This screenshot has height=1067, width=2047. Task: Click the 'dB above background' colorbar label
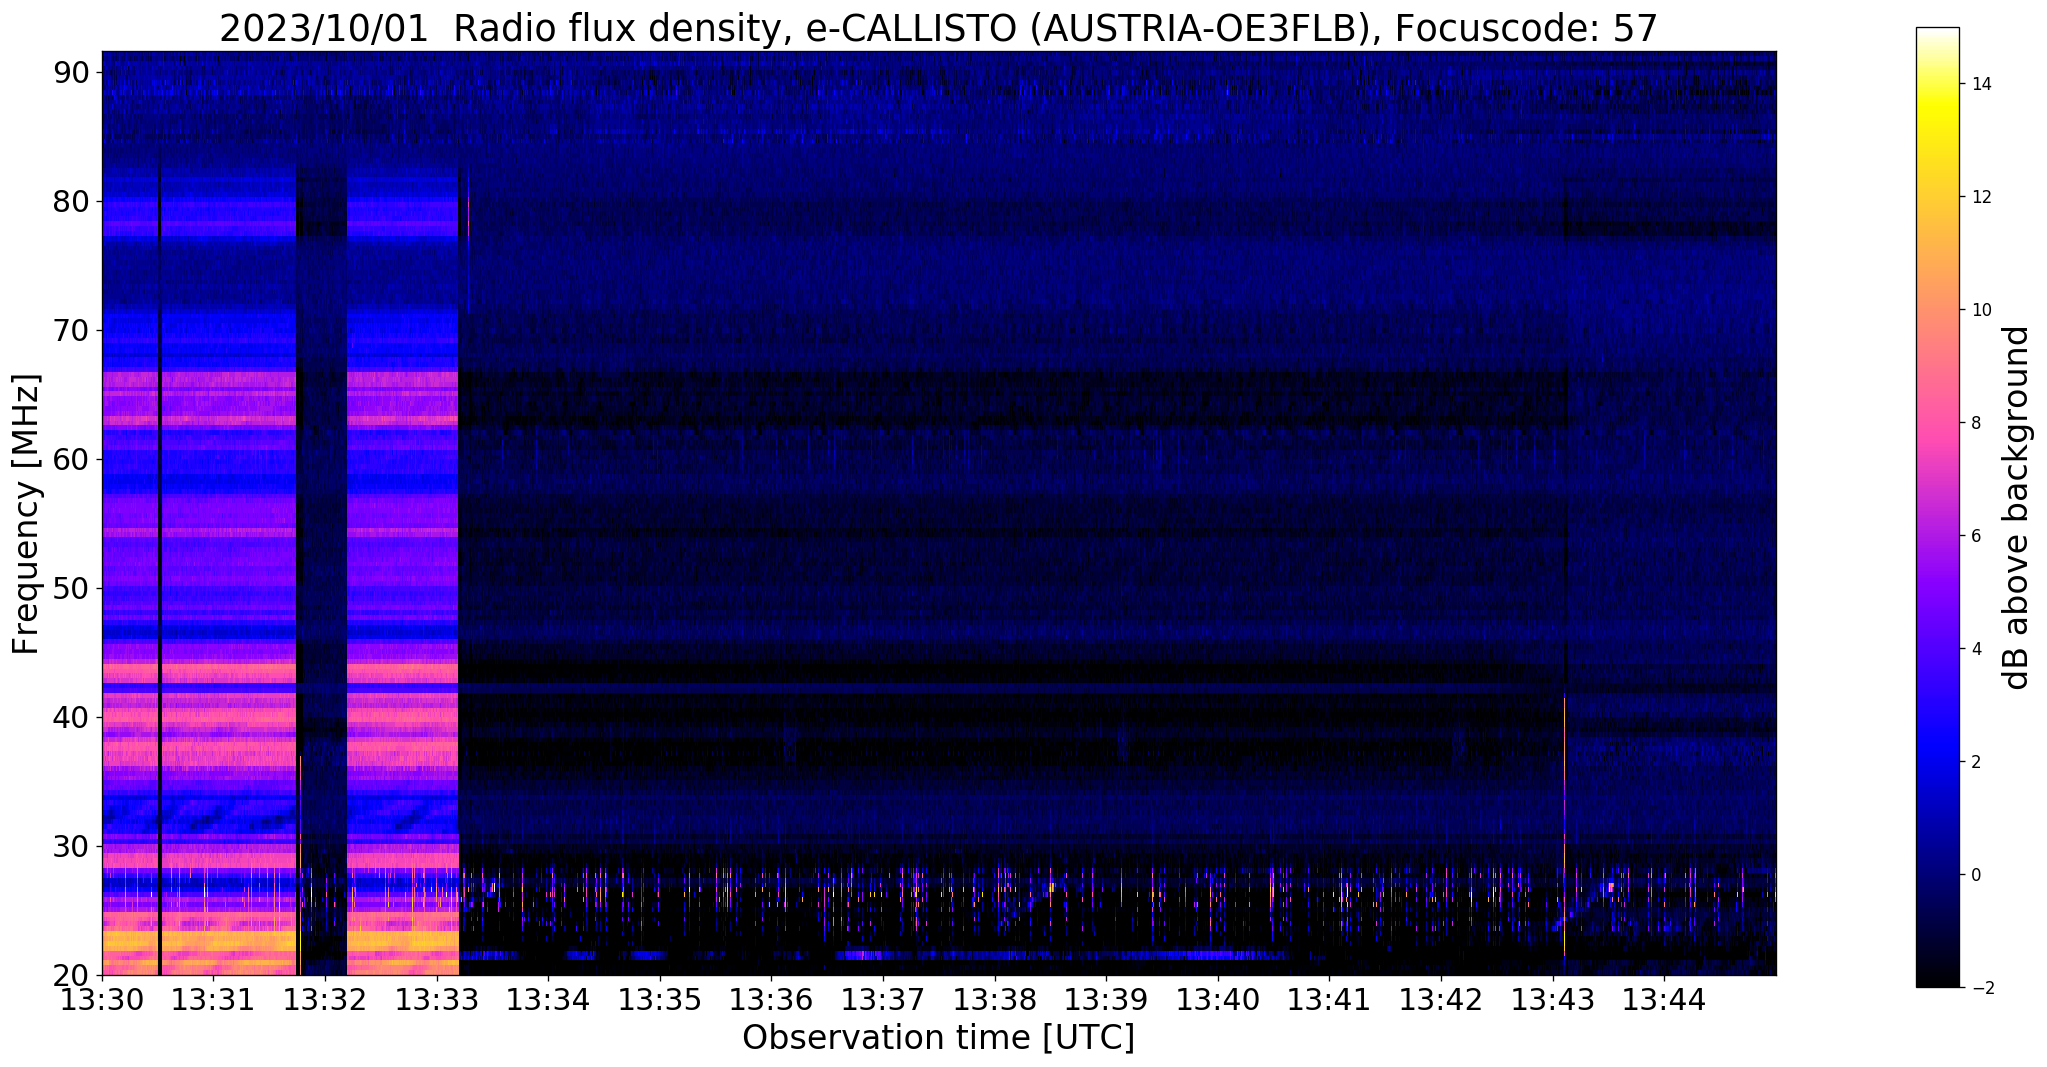point(2017,507)
